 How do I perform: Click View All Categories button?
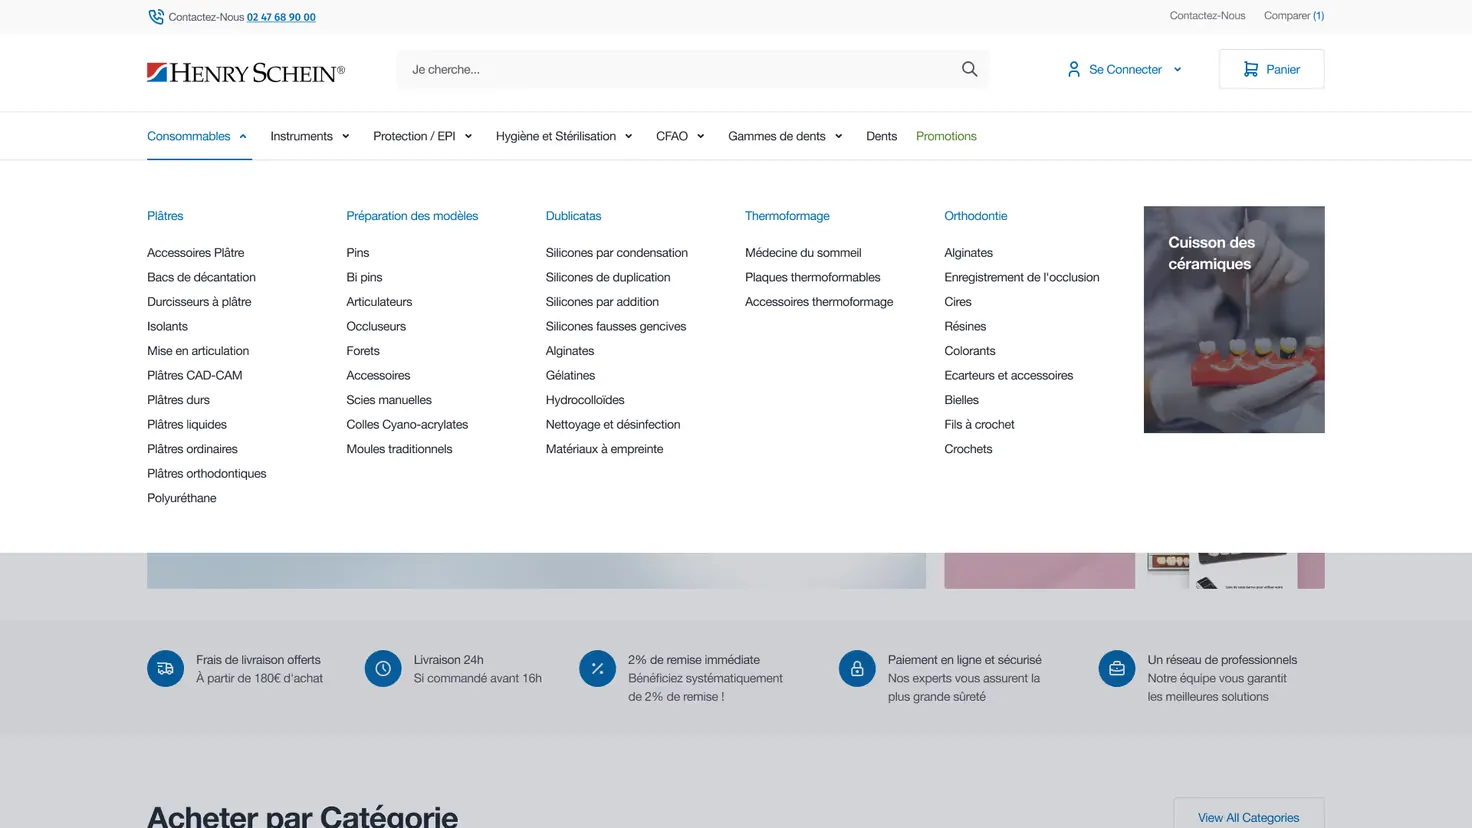[1248, 815]
